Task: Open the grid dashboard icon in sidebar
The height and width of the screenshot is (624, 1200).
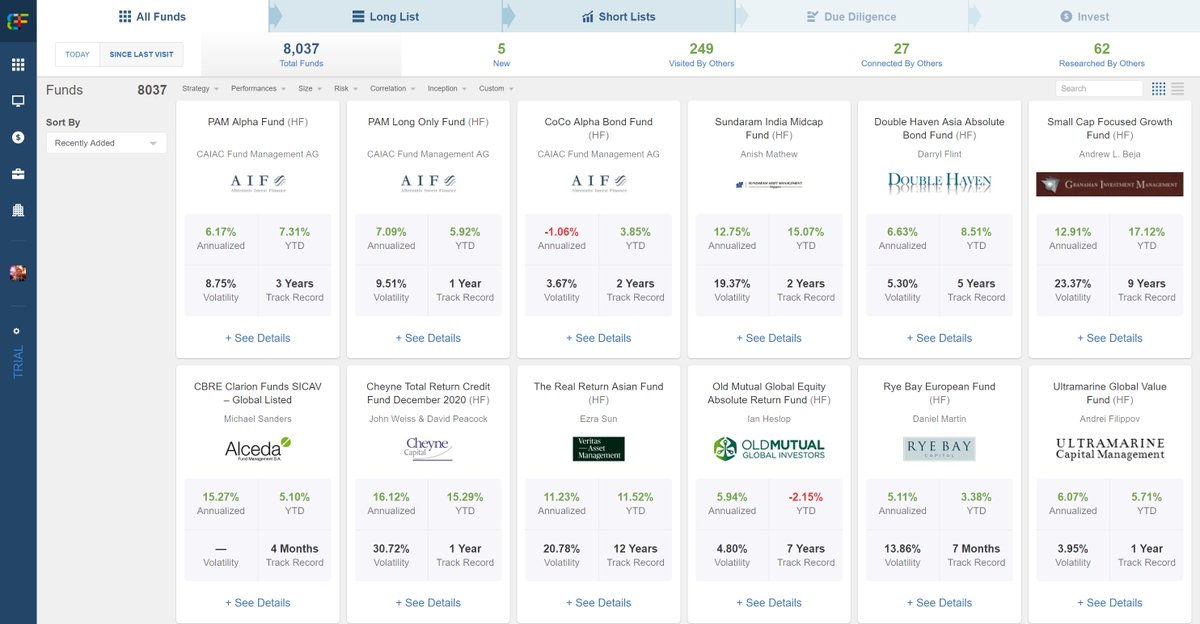Action: (x=18, y=65)
